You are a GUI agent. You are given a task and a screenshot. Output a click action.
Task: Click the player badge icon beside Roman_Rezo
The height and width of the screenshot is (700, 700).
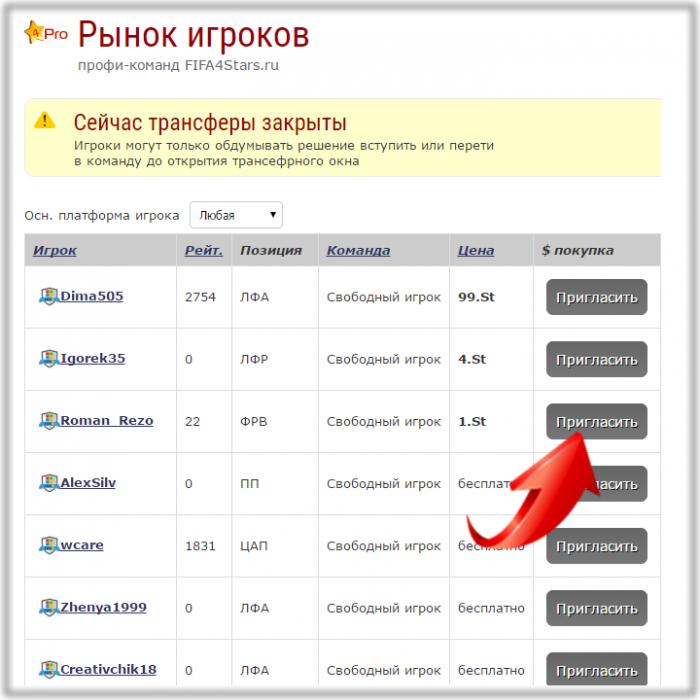pos(49,421)
